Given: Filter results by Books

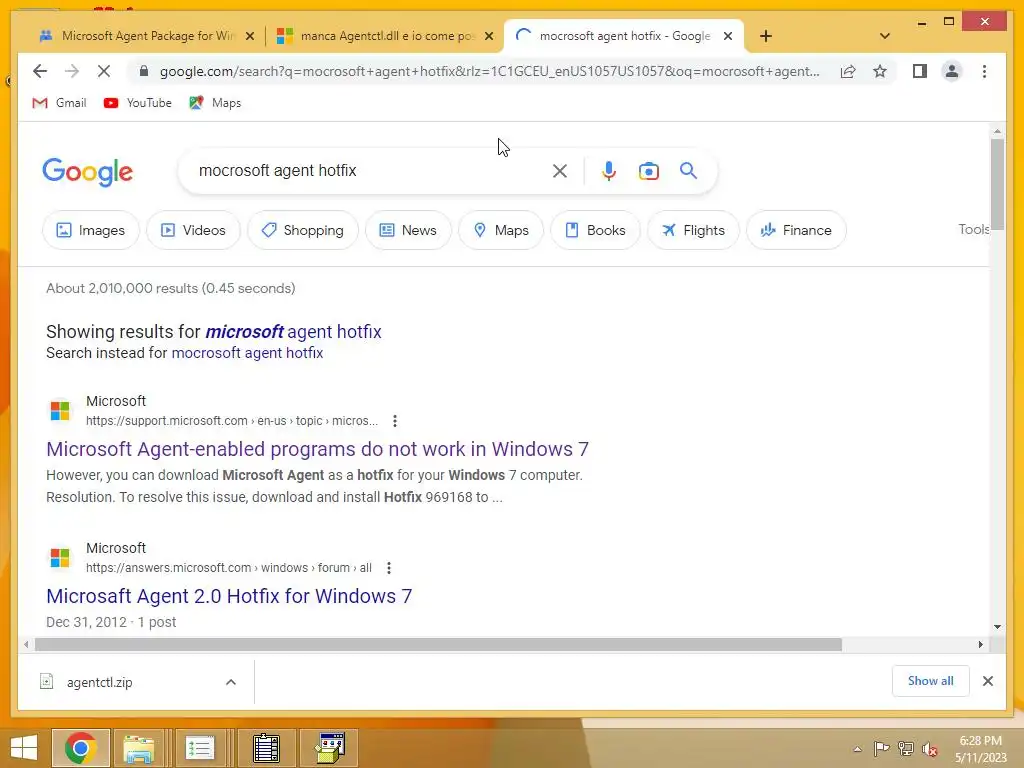Looking at the screenshot, I should tap(596, 230).
